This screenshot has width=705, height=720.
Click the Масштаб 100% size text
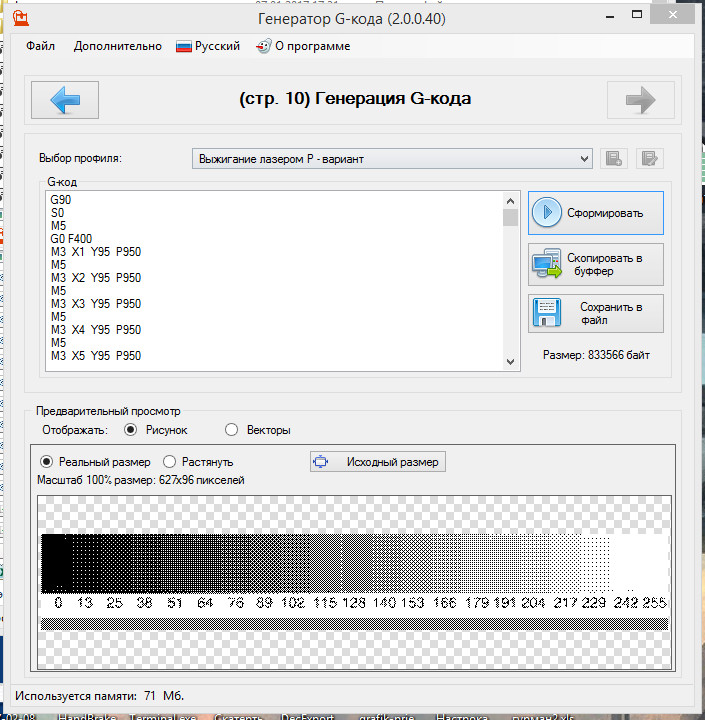141,480
